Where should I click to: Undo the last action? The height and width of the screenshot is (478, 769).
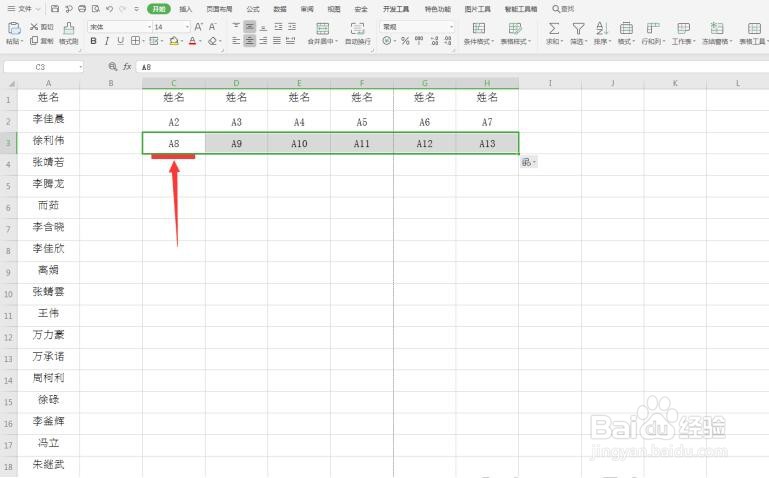[x=109, y=8]
